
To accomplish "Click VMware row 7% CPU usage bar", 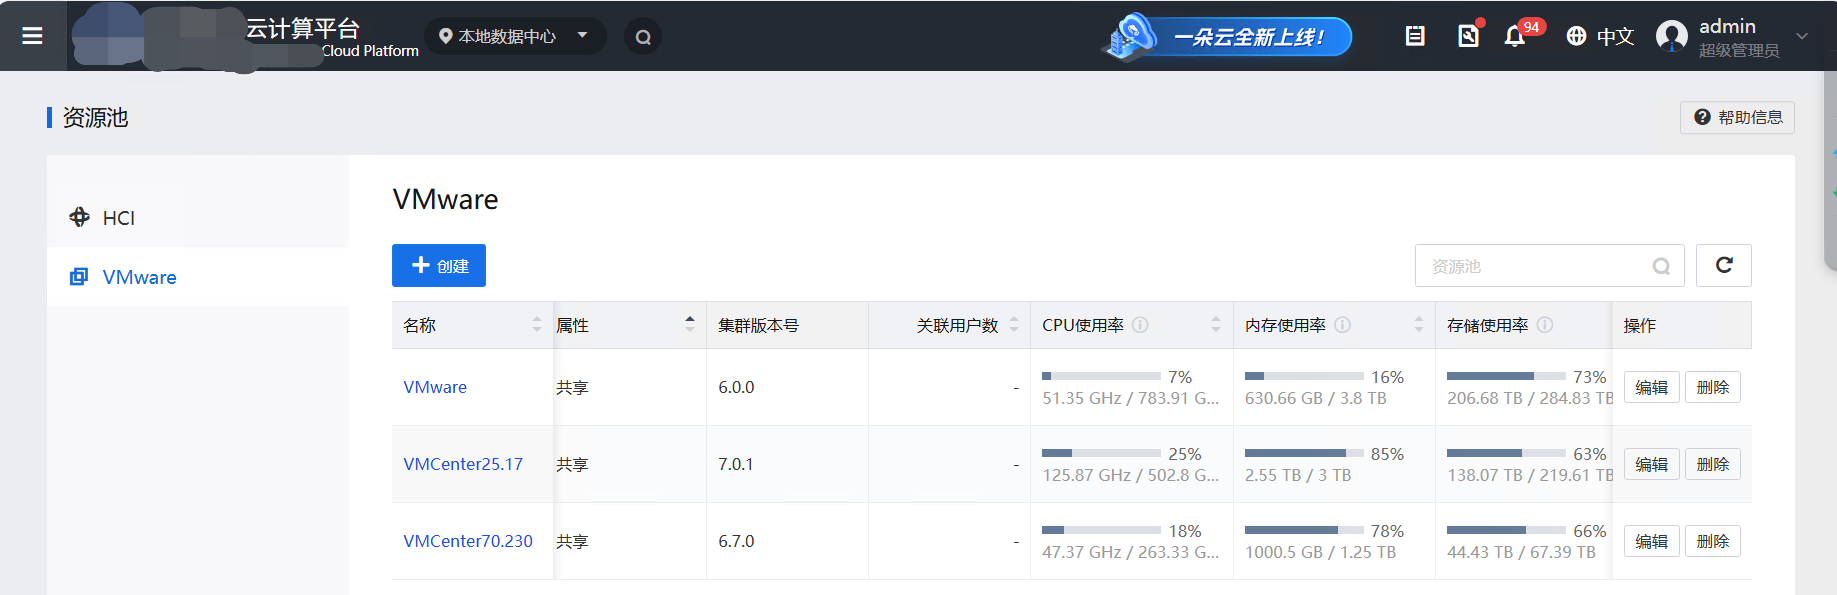I will pyautogui.click(x=1101, y=377).
